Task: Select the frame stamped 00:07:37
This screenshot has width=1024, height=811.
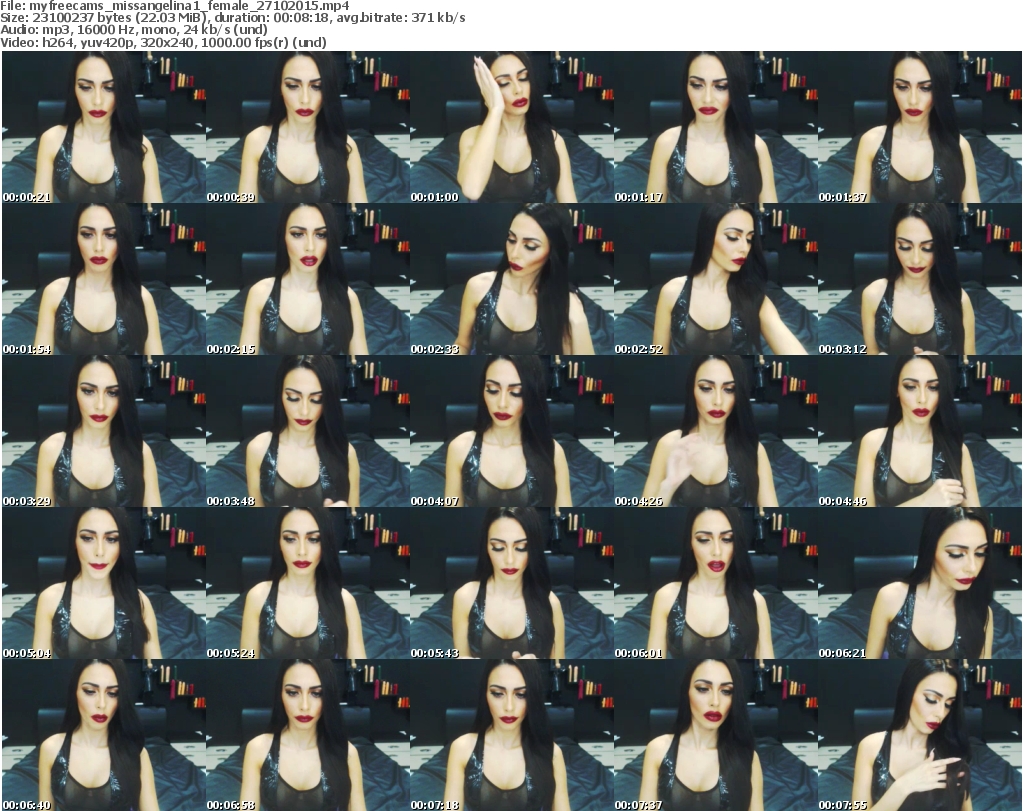Action: [x=716, y=735]
